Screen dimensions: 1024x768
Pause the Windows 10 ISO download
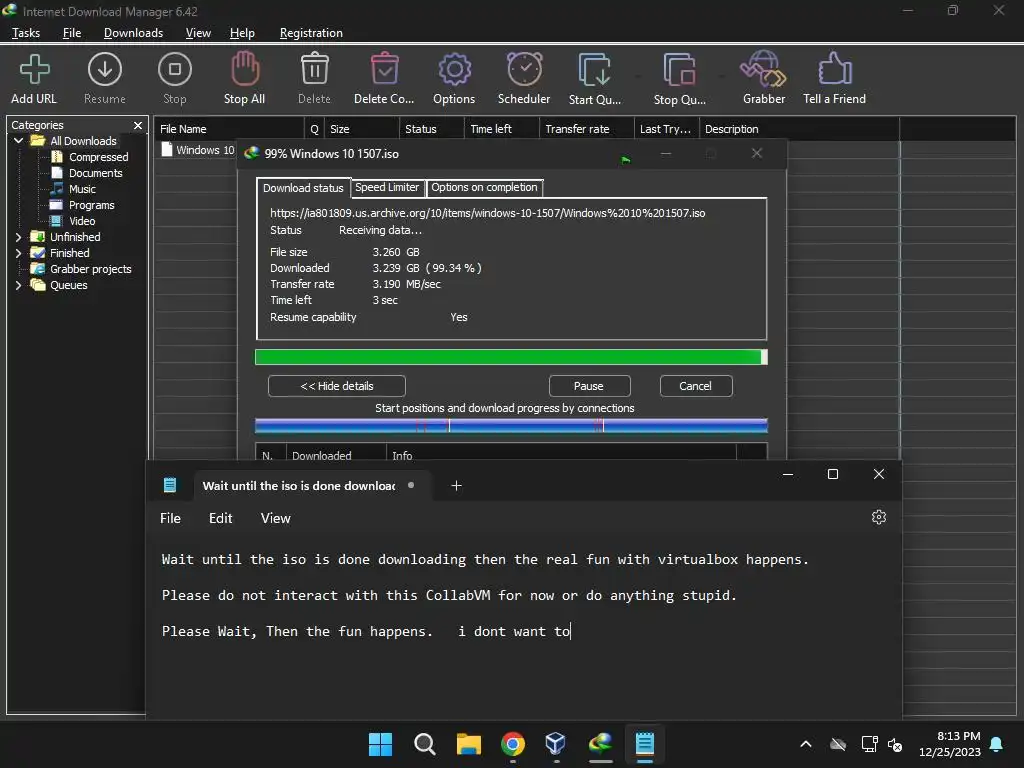(589, 386)
